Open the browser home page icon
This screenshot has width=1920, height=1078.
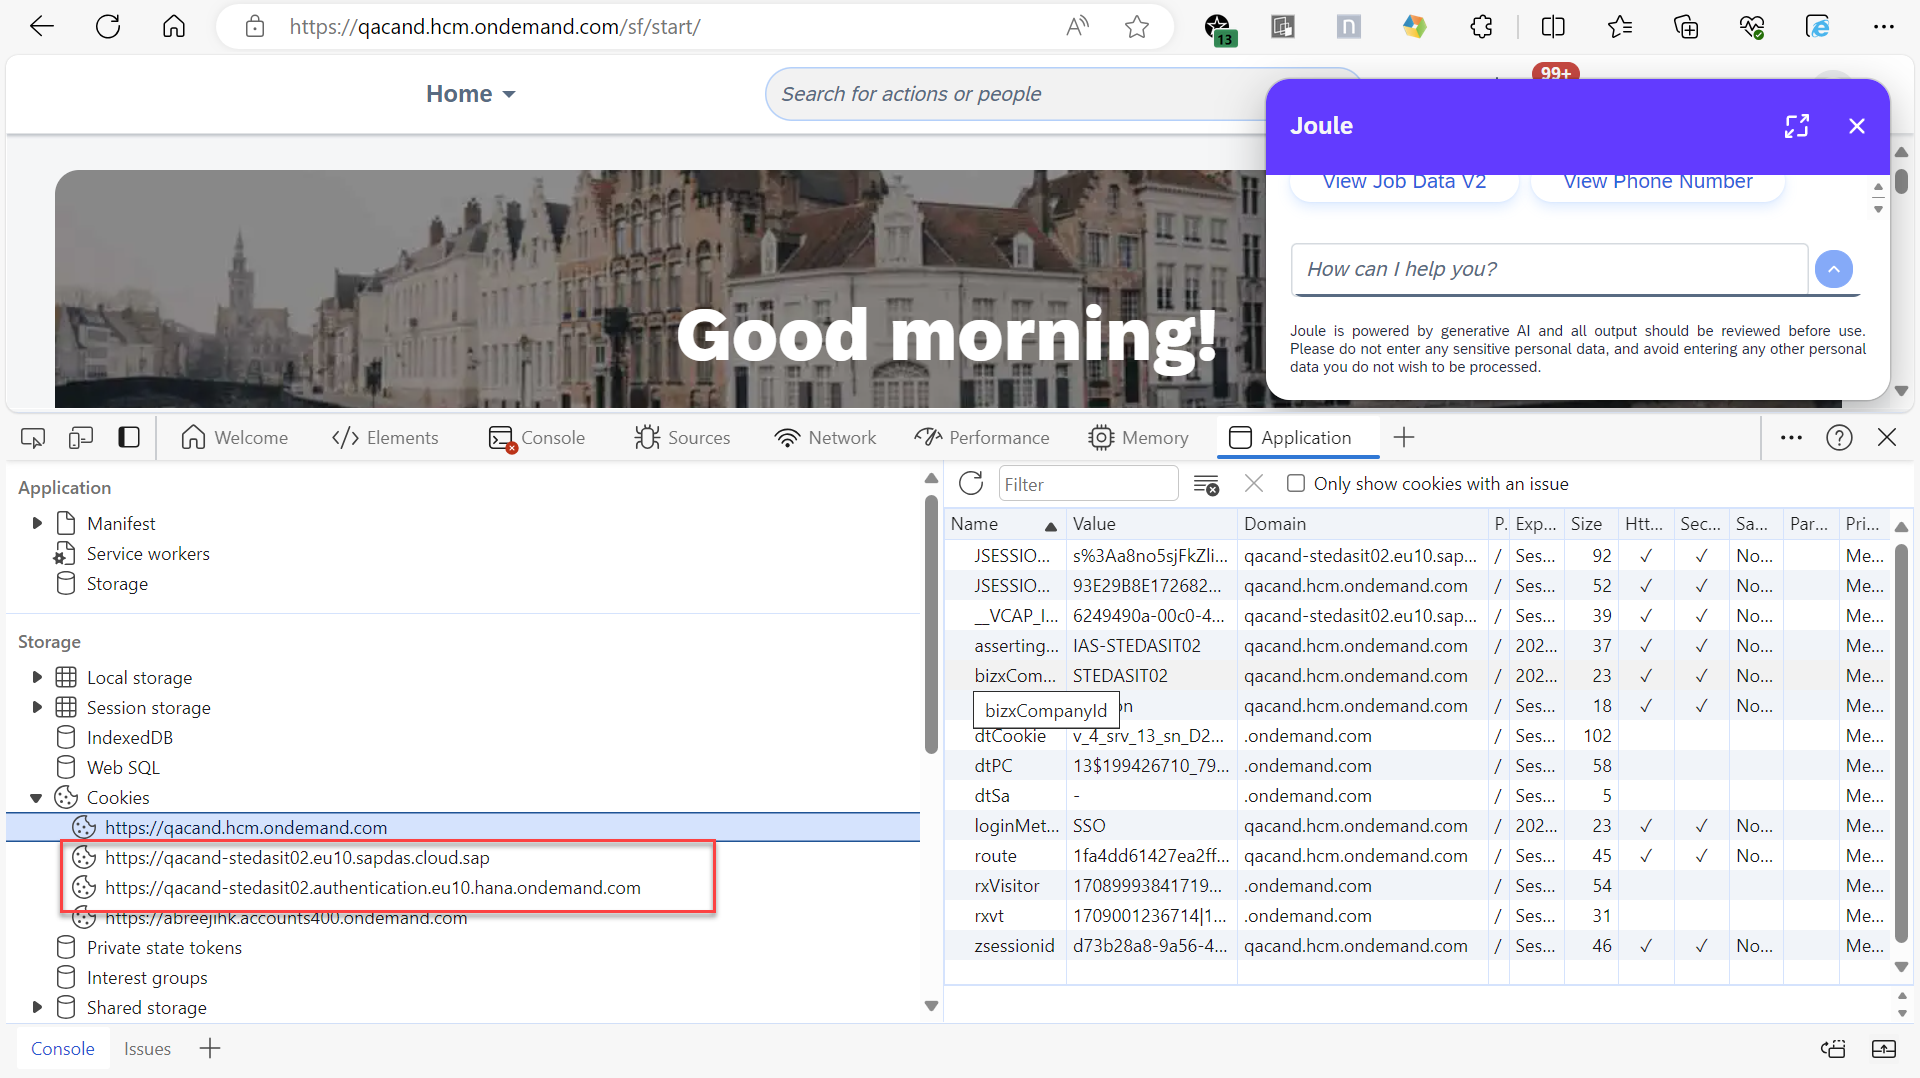point(174,27)
